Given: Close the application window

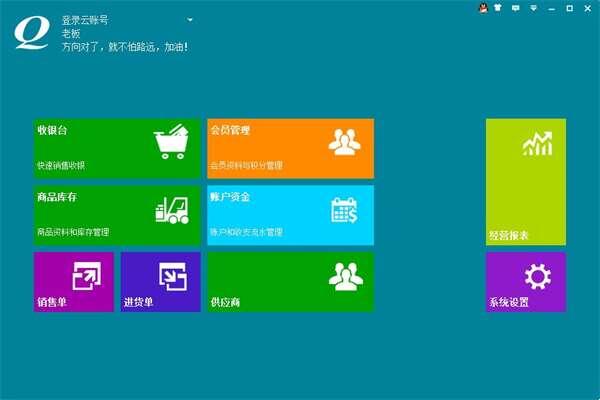Looking at the screenshot, I should pyautogui.click(x=587, y=8).
